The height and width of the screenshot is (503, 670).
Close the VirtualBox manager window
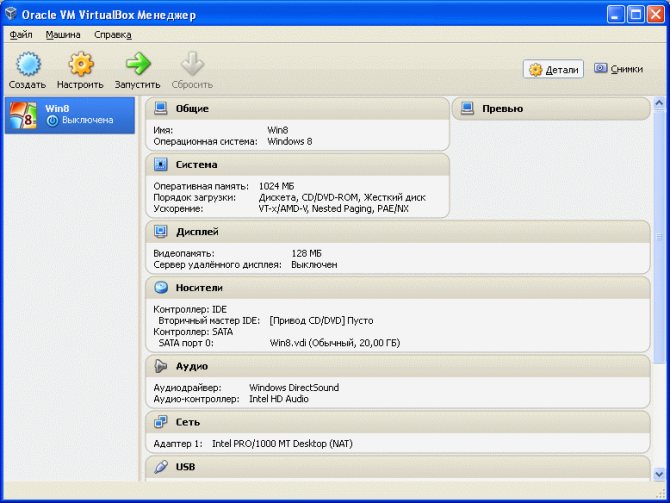click(x=655, y=15)
